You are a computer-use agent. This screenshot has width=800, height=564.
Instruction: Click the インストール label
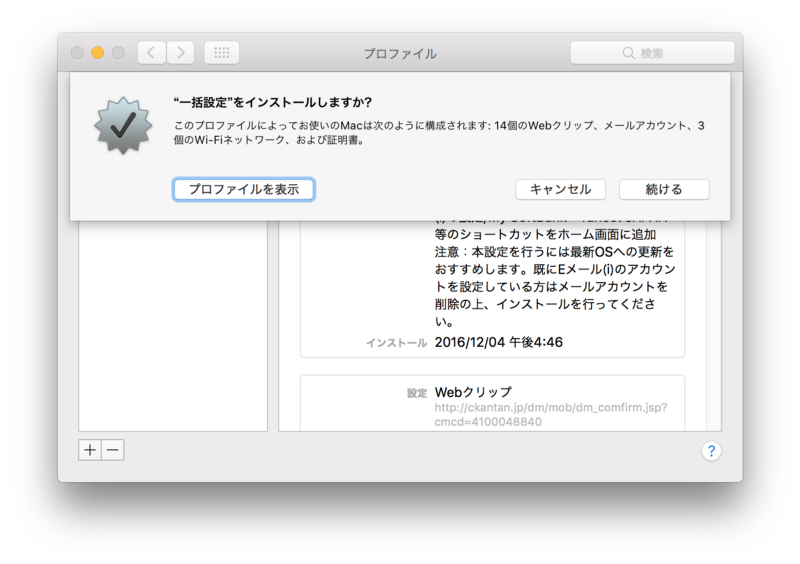click(x=396, y=343)
